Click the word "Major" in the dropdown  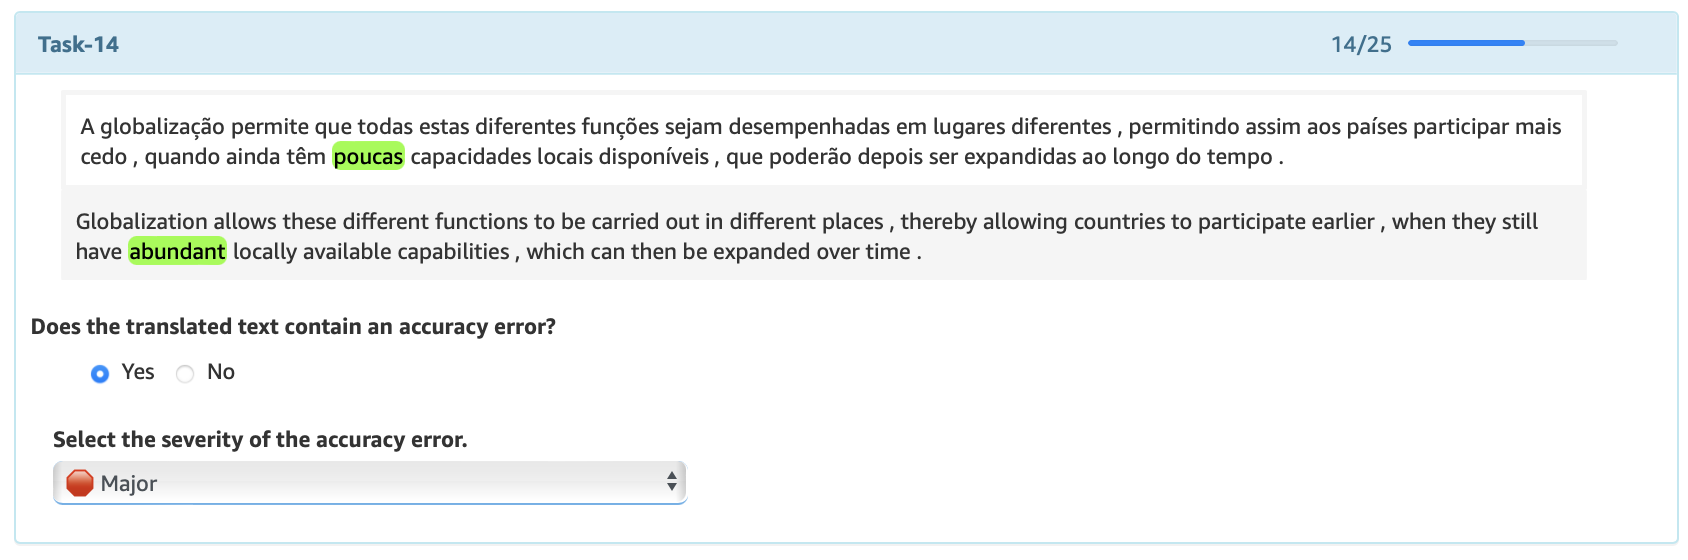(129, 484)
